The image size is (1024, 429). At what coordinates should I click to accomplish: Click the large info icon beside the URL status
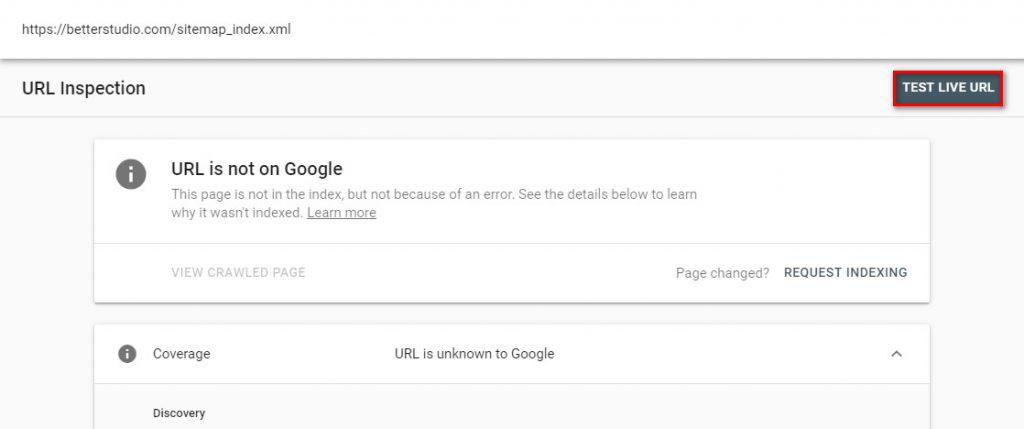click(131, 173)
